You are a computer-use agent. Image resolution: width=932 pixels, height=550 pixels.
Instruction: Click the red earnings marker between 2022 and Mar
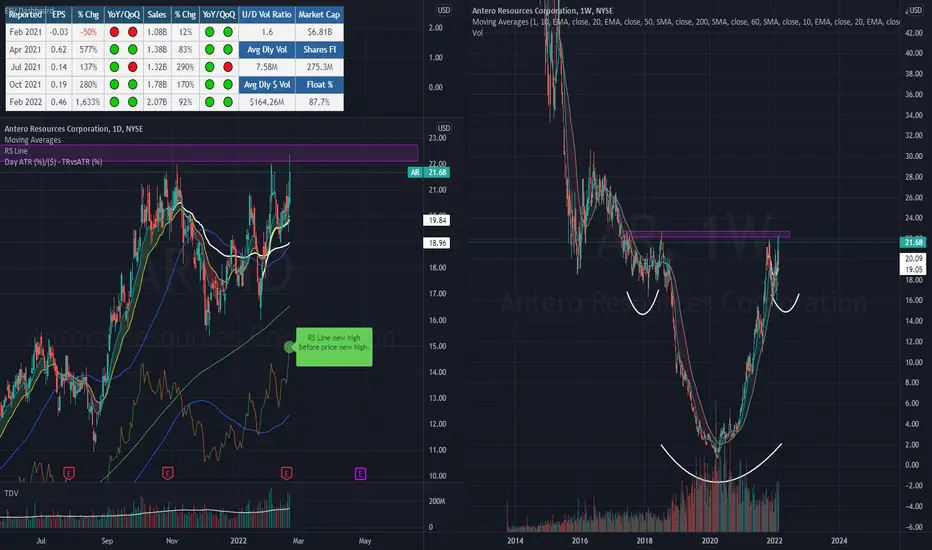286,473
